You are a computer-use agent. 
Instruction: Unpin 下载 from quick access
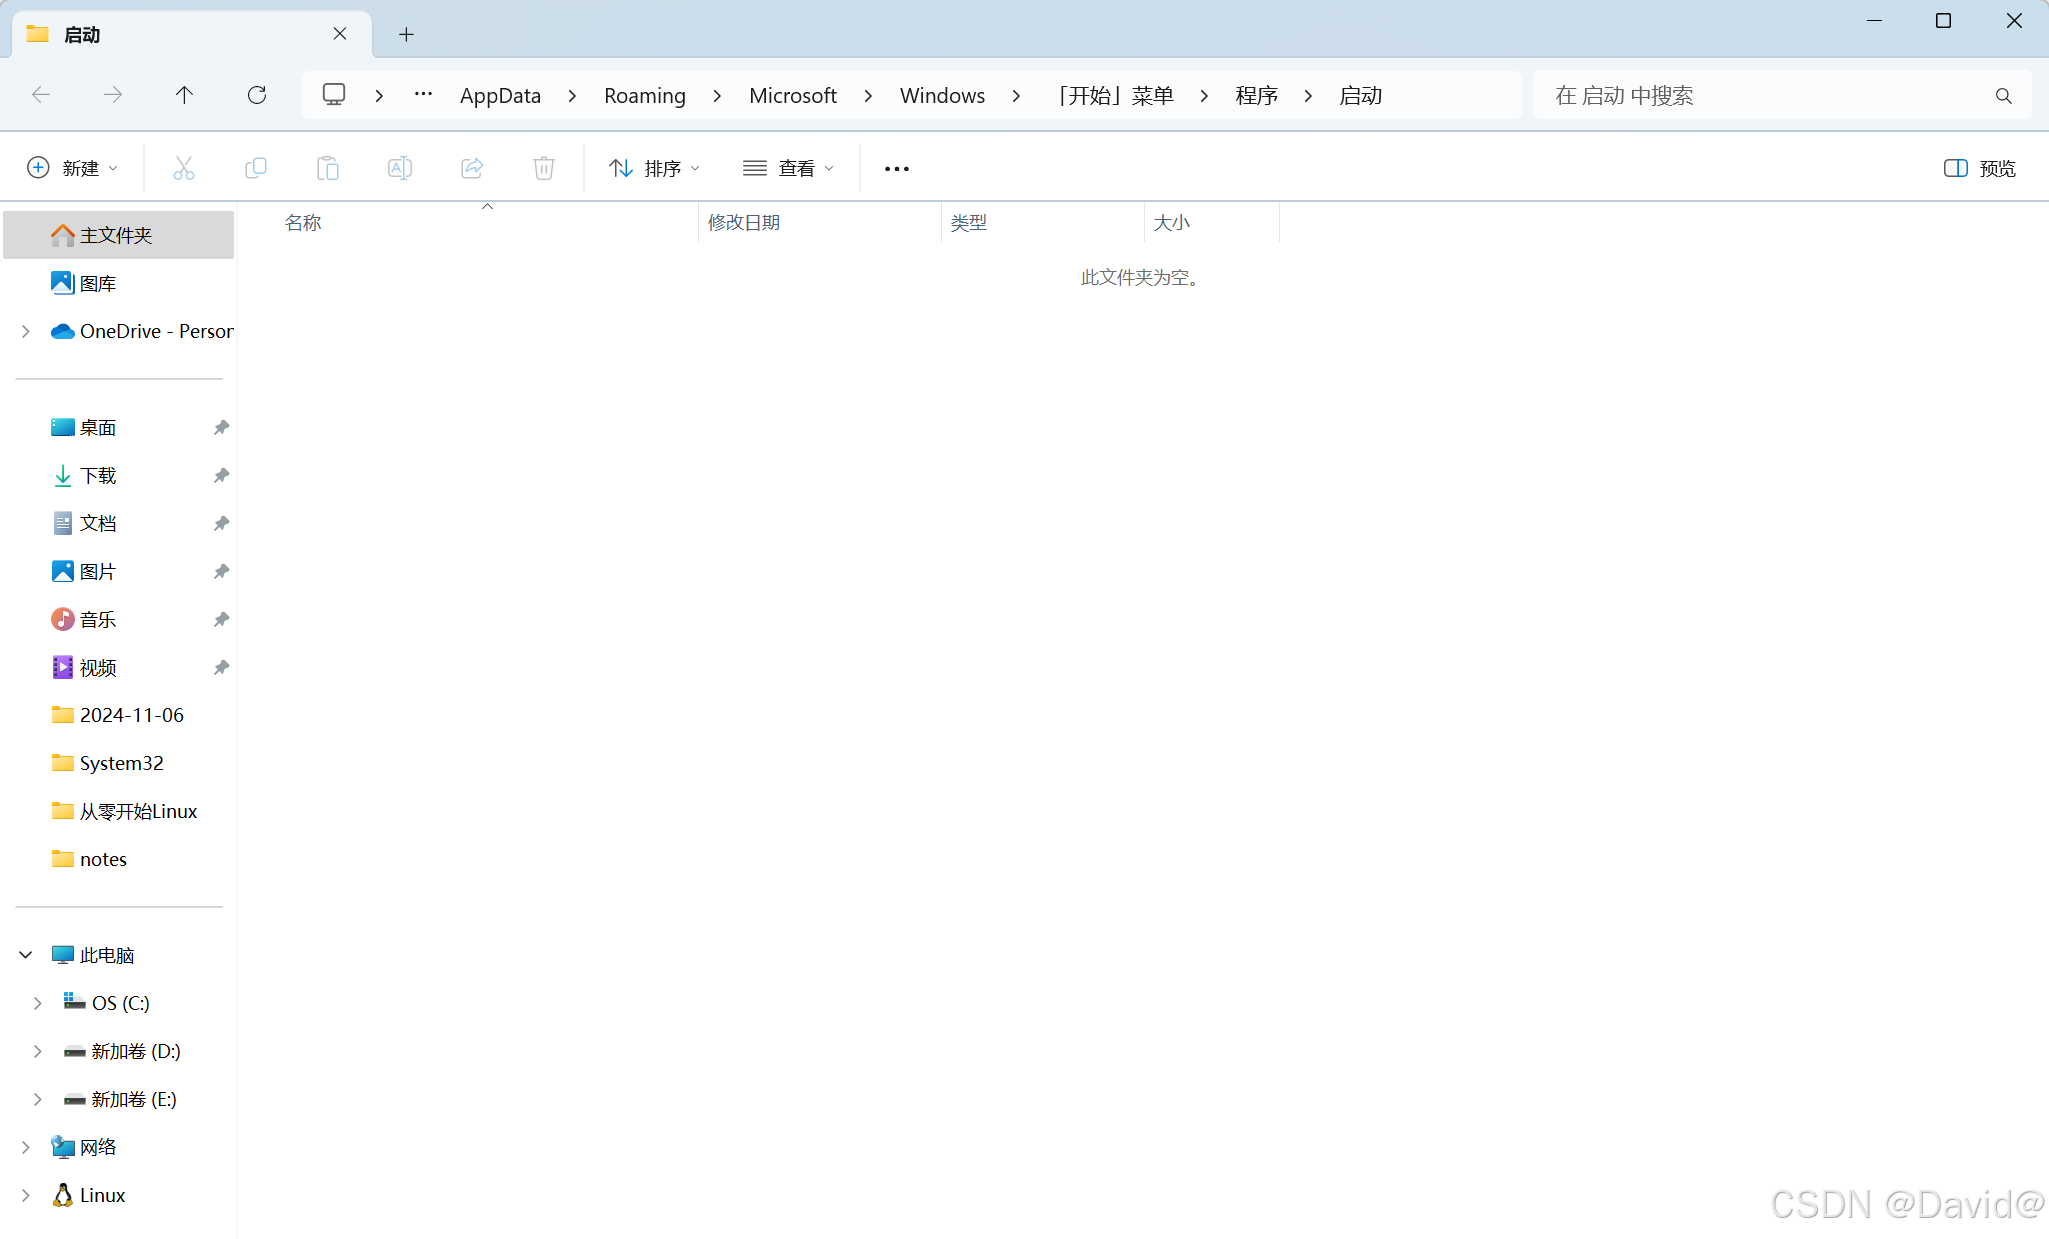click(221, 475)
